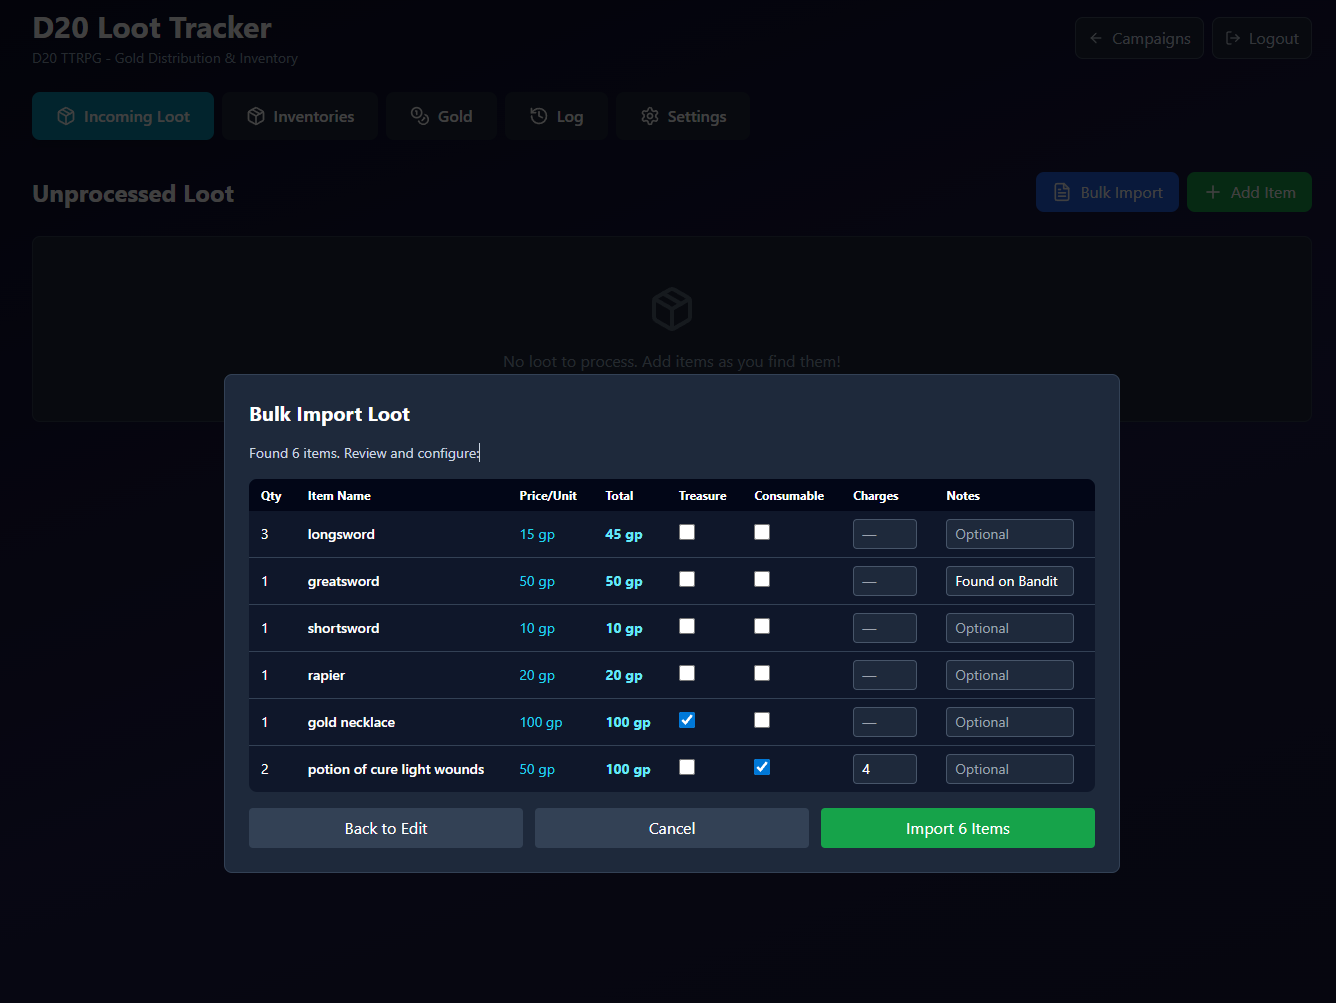Click the document icon on Bulk Import
This screenshot has height=1003, width=1336.
click(1062, 192)
